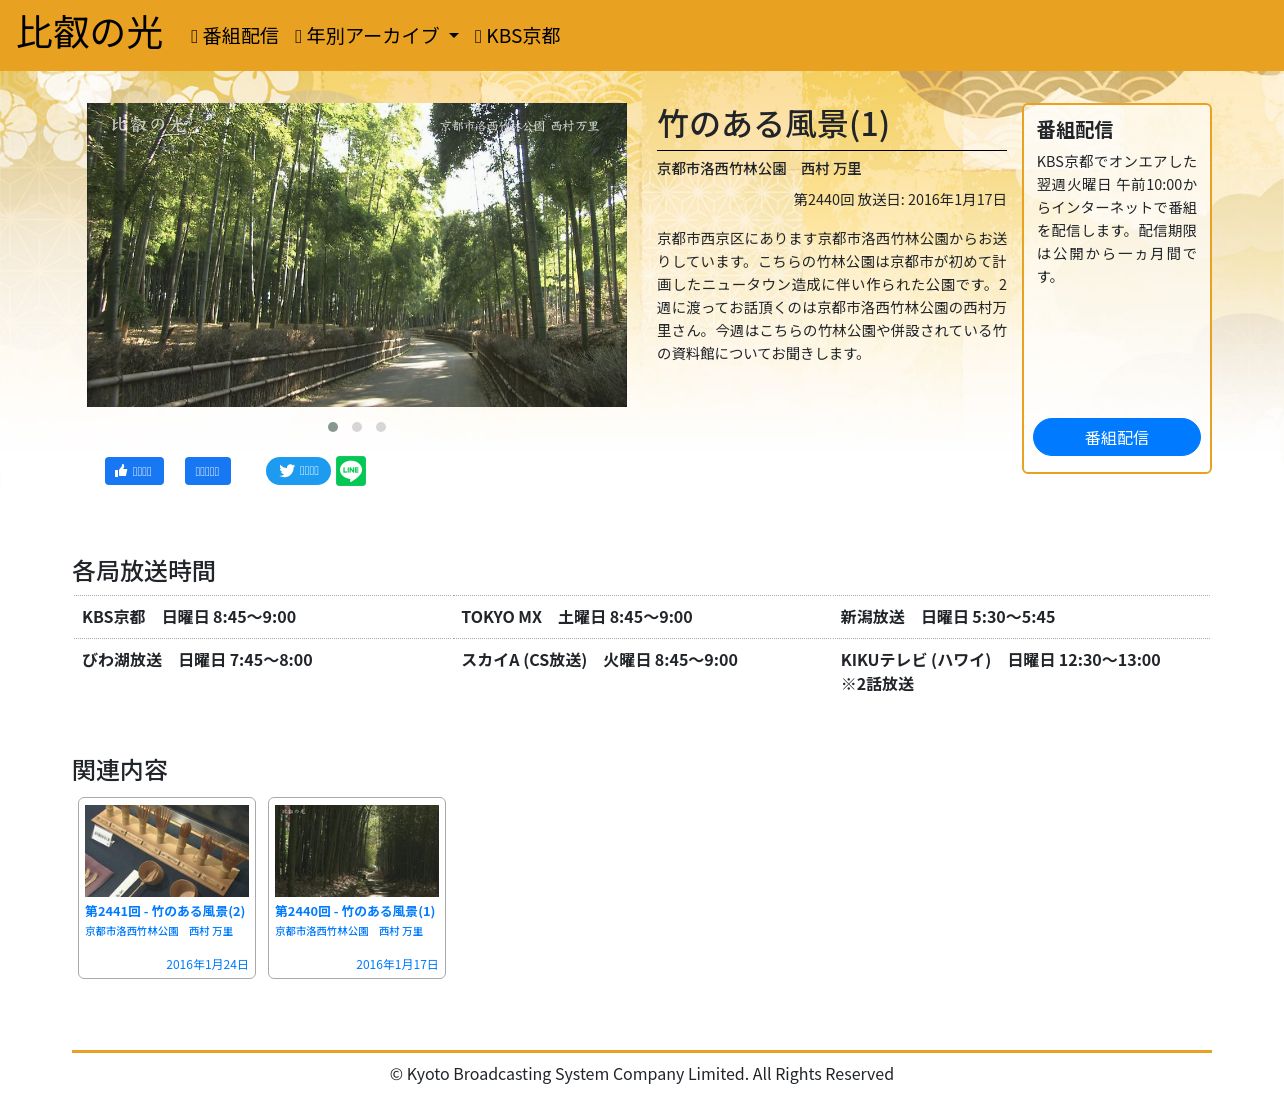The image size is (1284, 1113).
Task: Click link 第2441回 - 竹のある風景(2)
Action: click(x=165, y=911)
